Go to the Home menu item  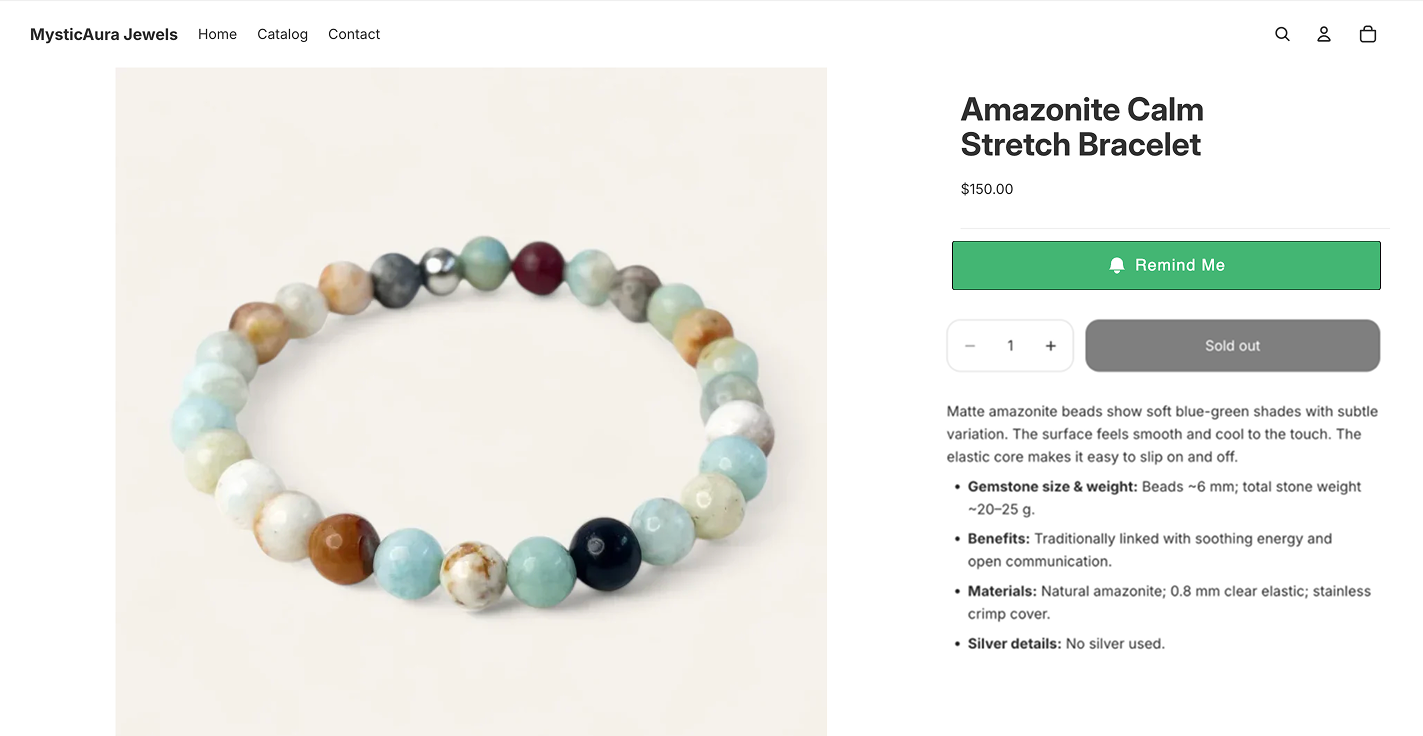[x=217, y=34]
